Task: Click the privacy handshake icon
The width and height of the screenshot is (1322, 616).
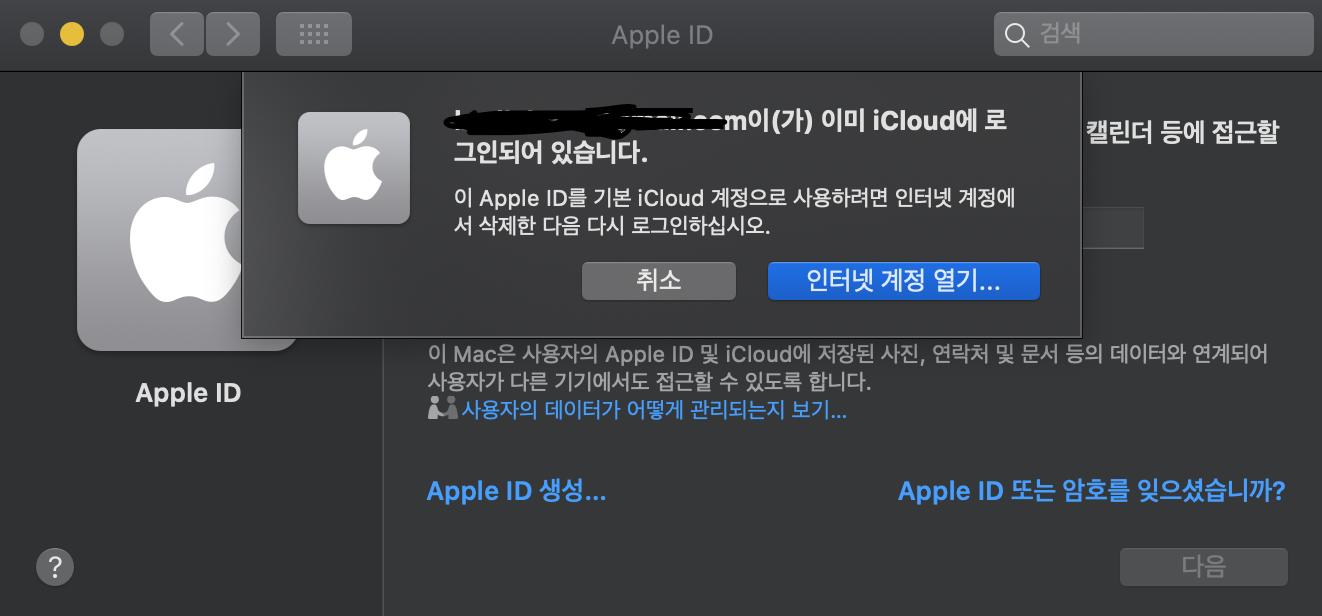Action: click(442, 409)
